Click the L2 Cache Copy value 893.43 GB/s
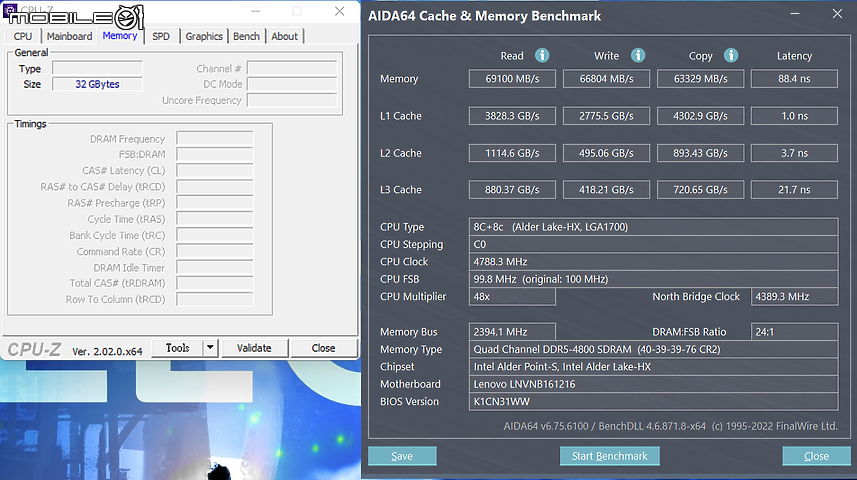 [700, 153]
